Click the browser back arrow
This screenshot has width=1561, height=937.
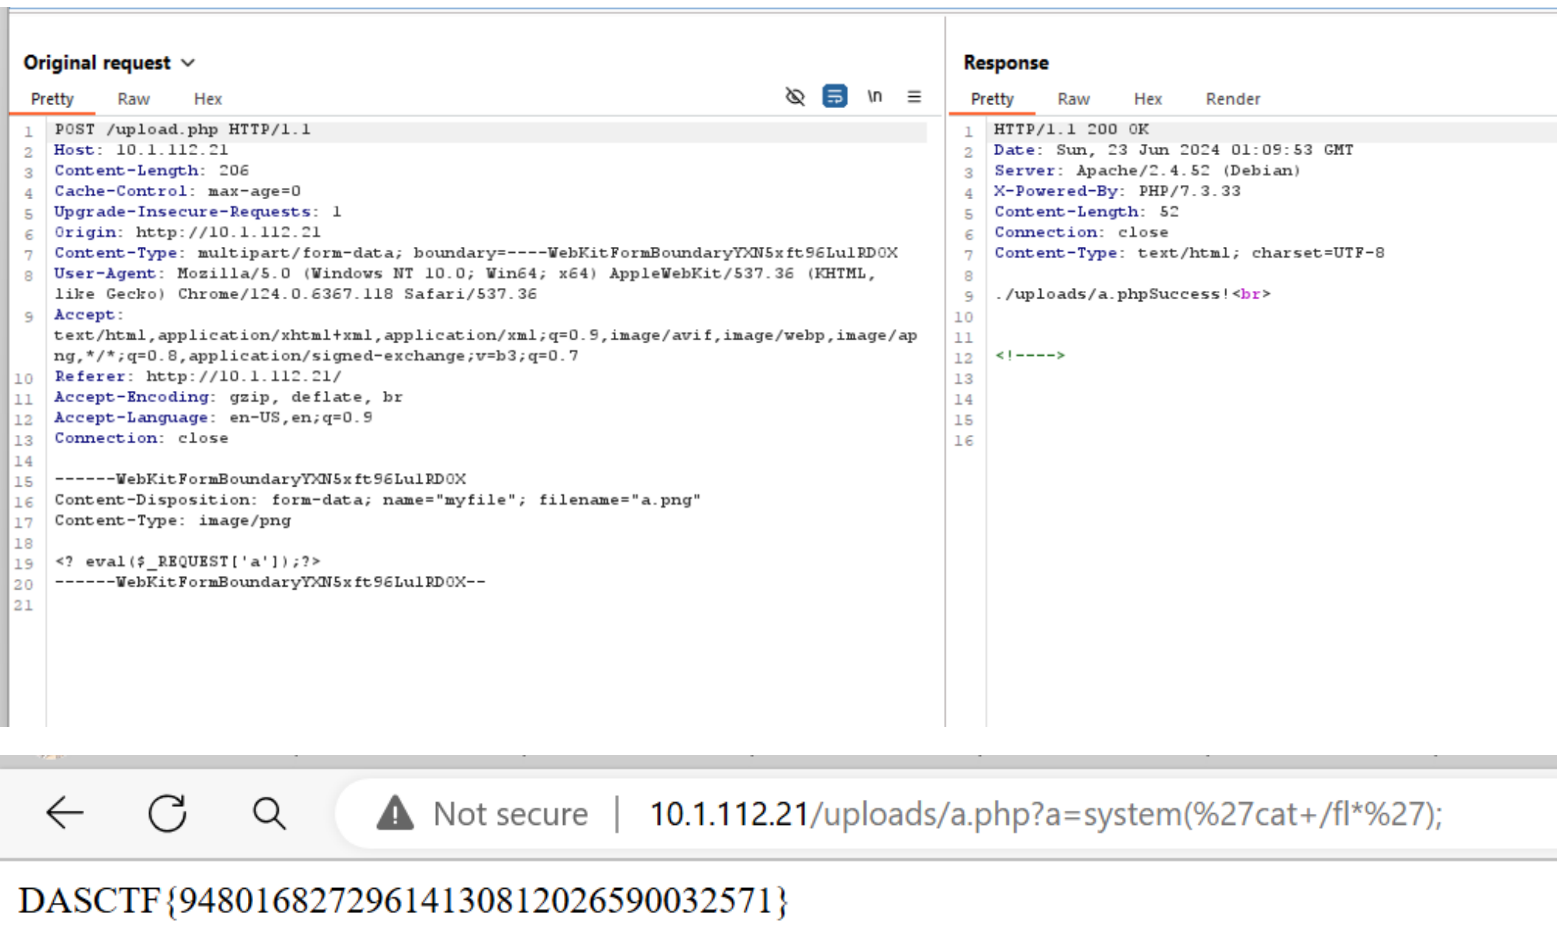(65, 813)
